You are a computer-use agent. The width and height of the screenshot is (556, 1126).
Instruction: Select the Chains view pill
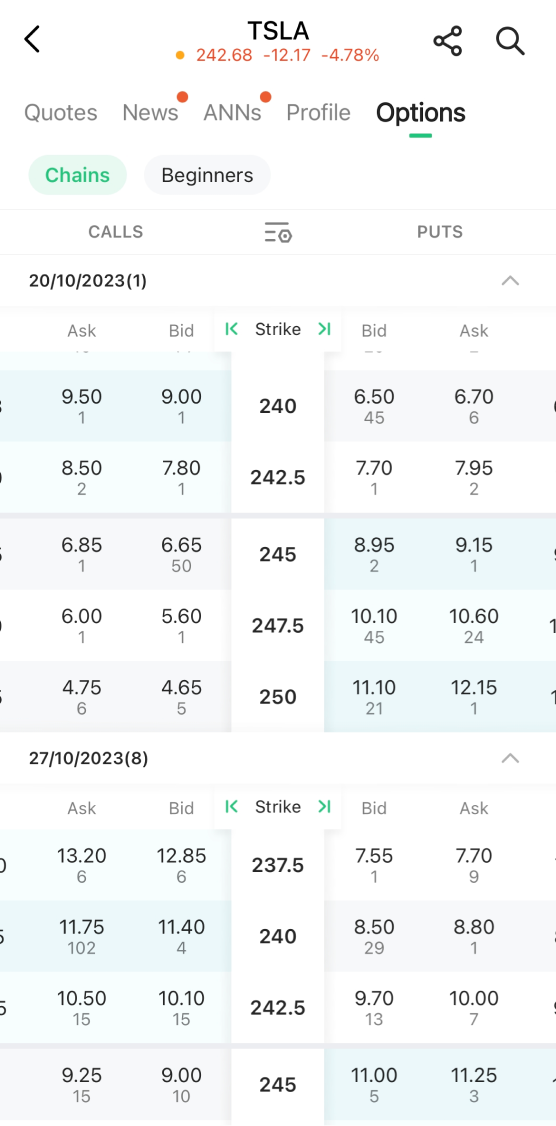[78, 175]
